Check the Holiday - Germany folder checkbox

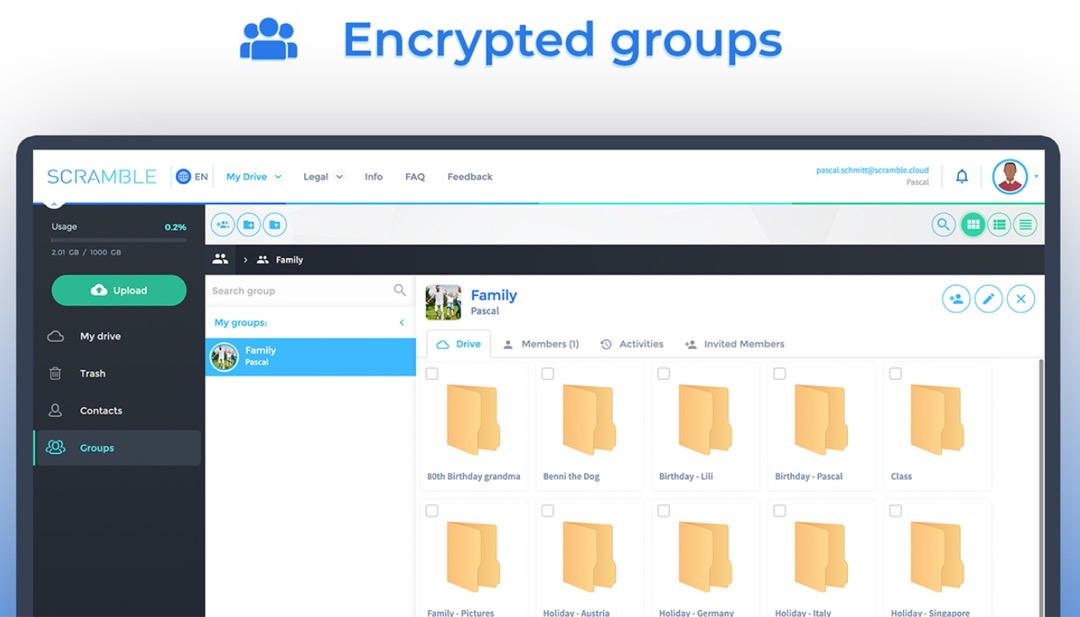click(663, 511)
